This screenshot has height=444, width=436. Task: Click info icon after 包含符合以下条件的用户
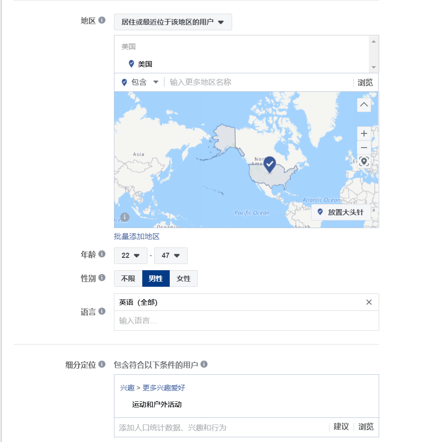click(204, 364)
